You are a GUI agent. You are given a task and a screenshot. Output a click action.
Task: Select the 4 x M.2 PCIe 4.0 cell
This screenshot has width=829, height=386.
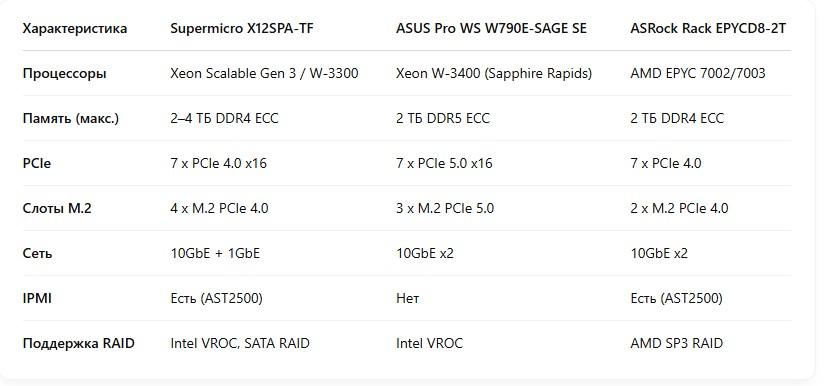(219, 208)
